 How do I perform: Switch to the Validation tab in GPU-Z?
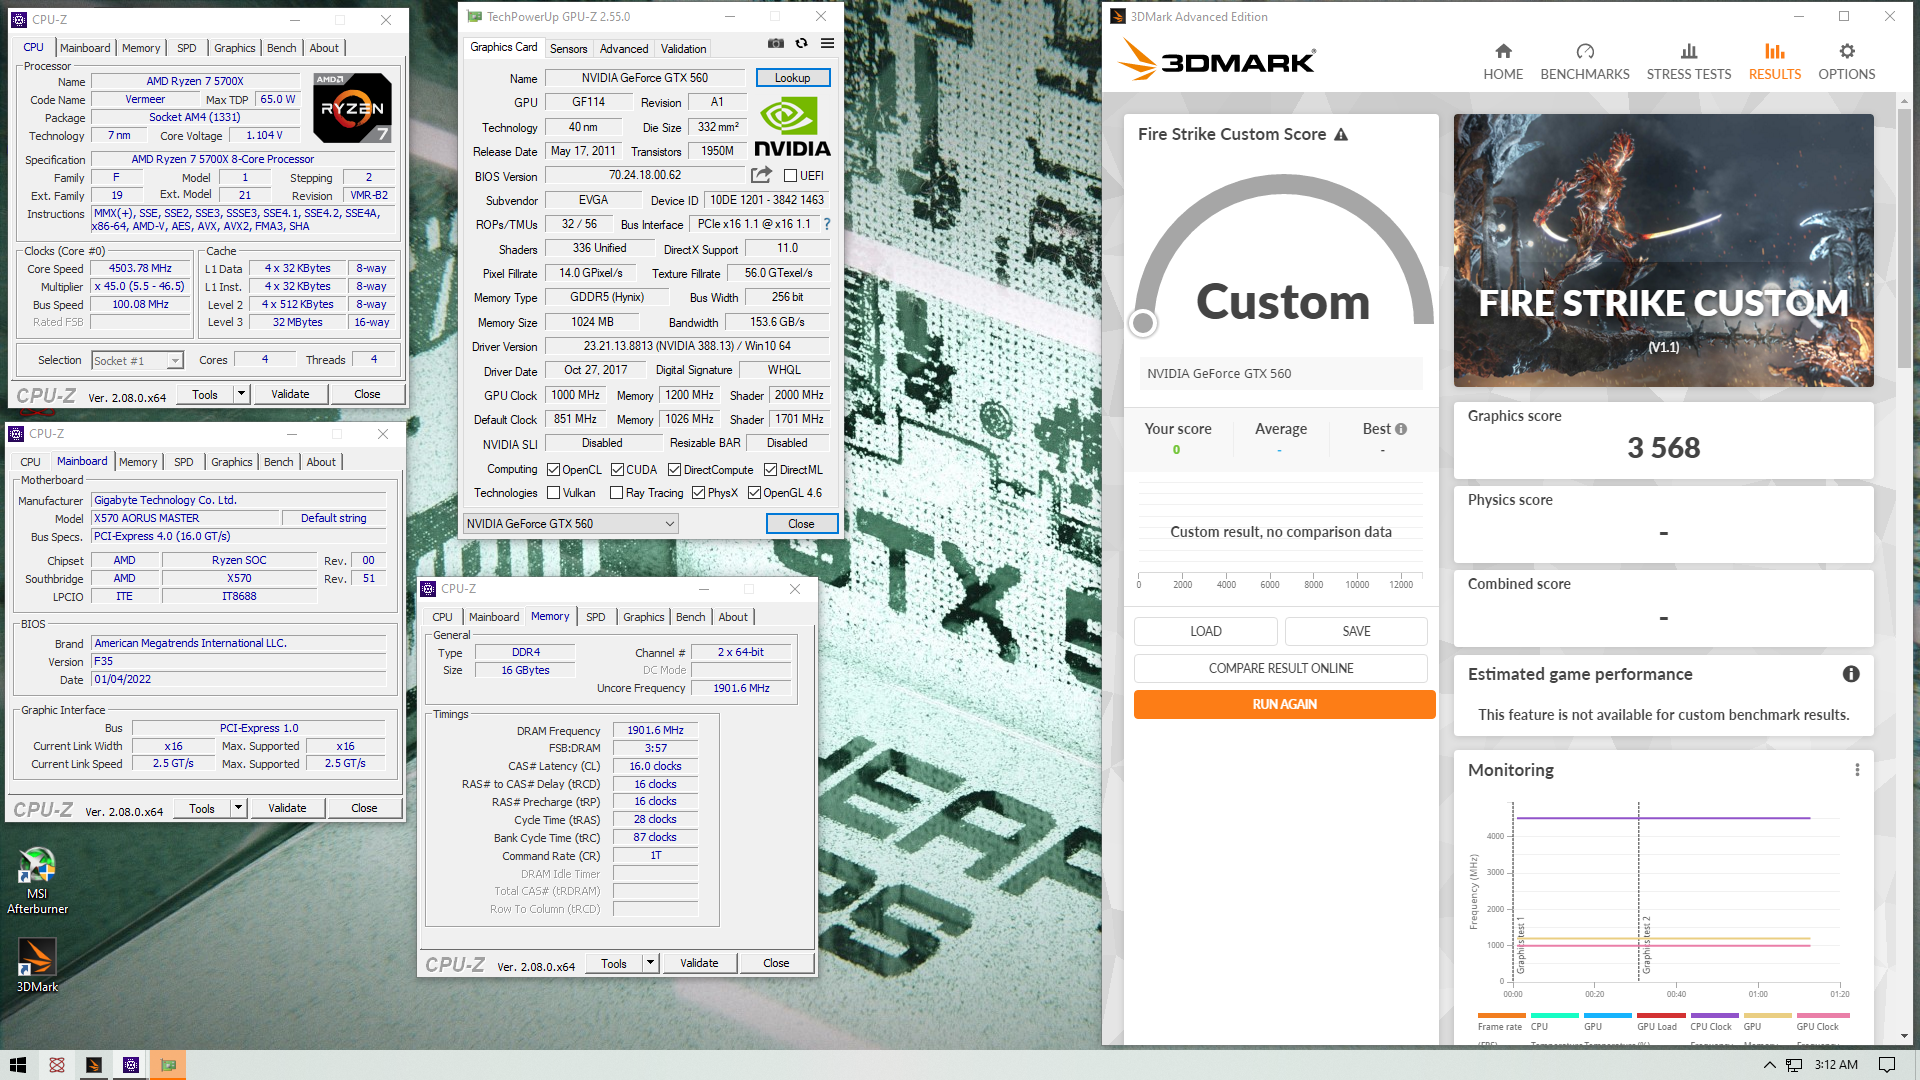[683, 48]
